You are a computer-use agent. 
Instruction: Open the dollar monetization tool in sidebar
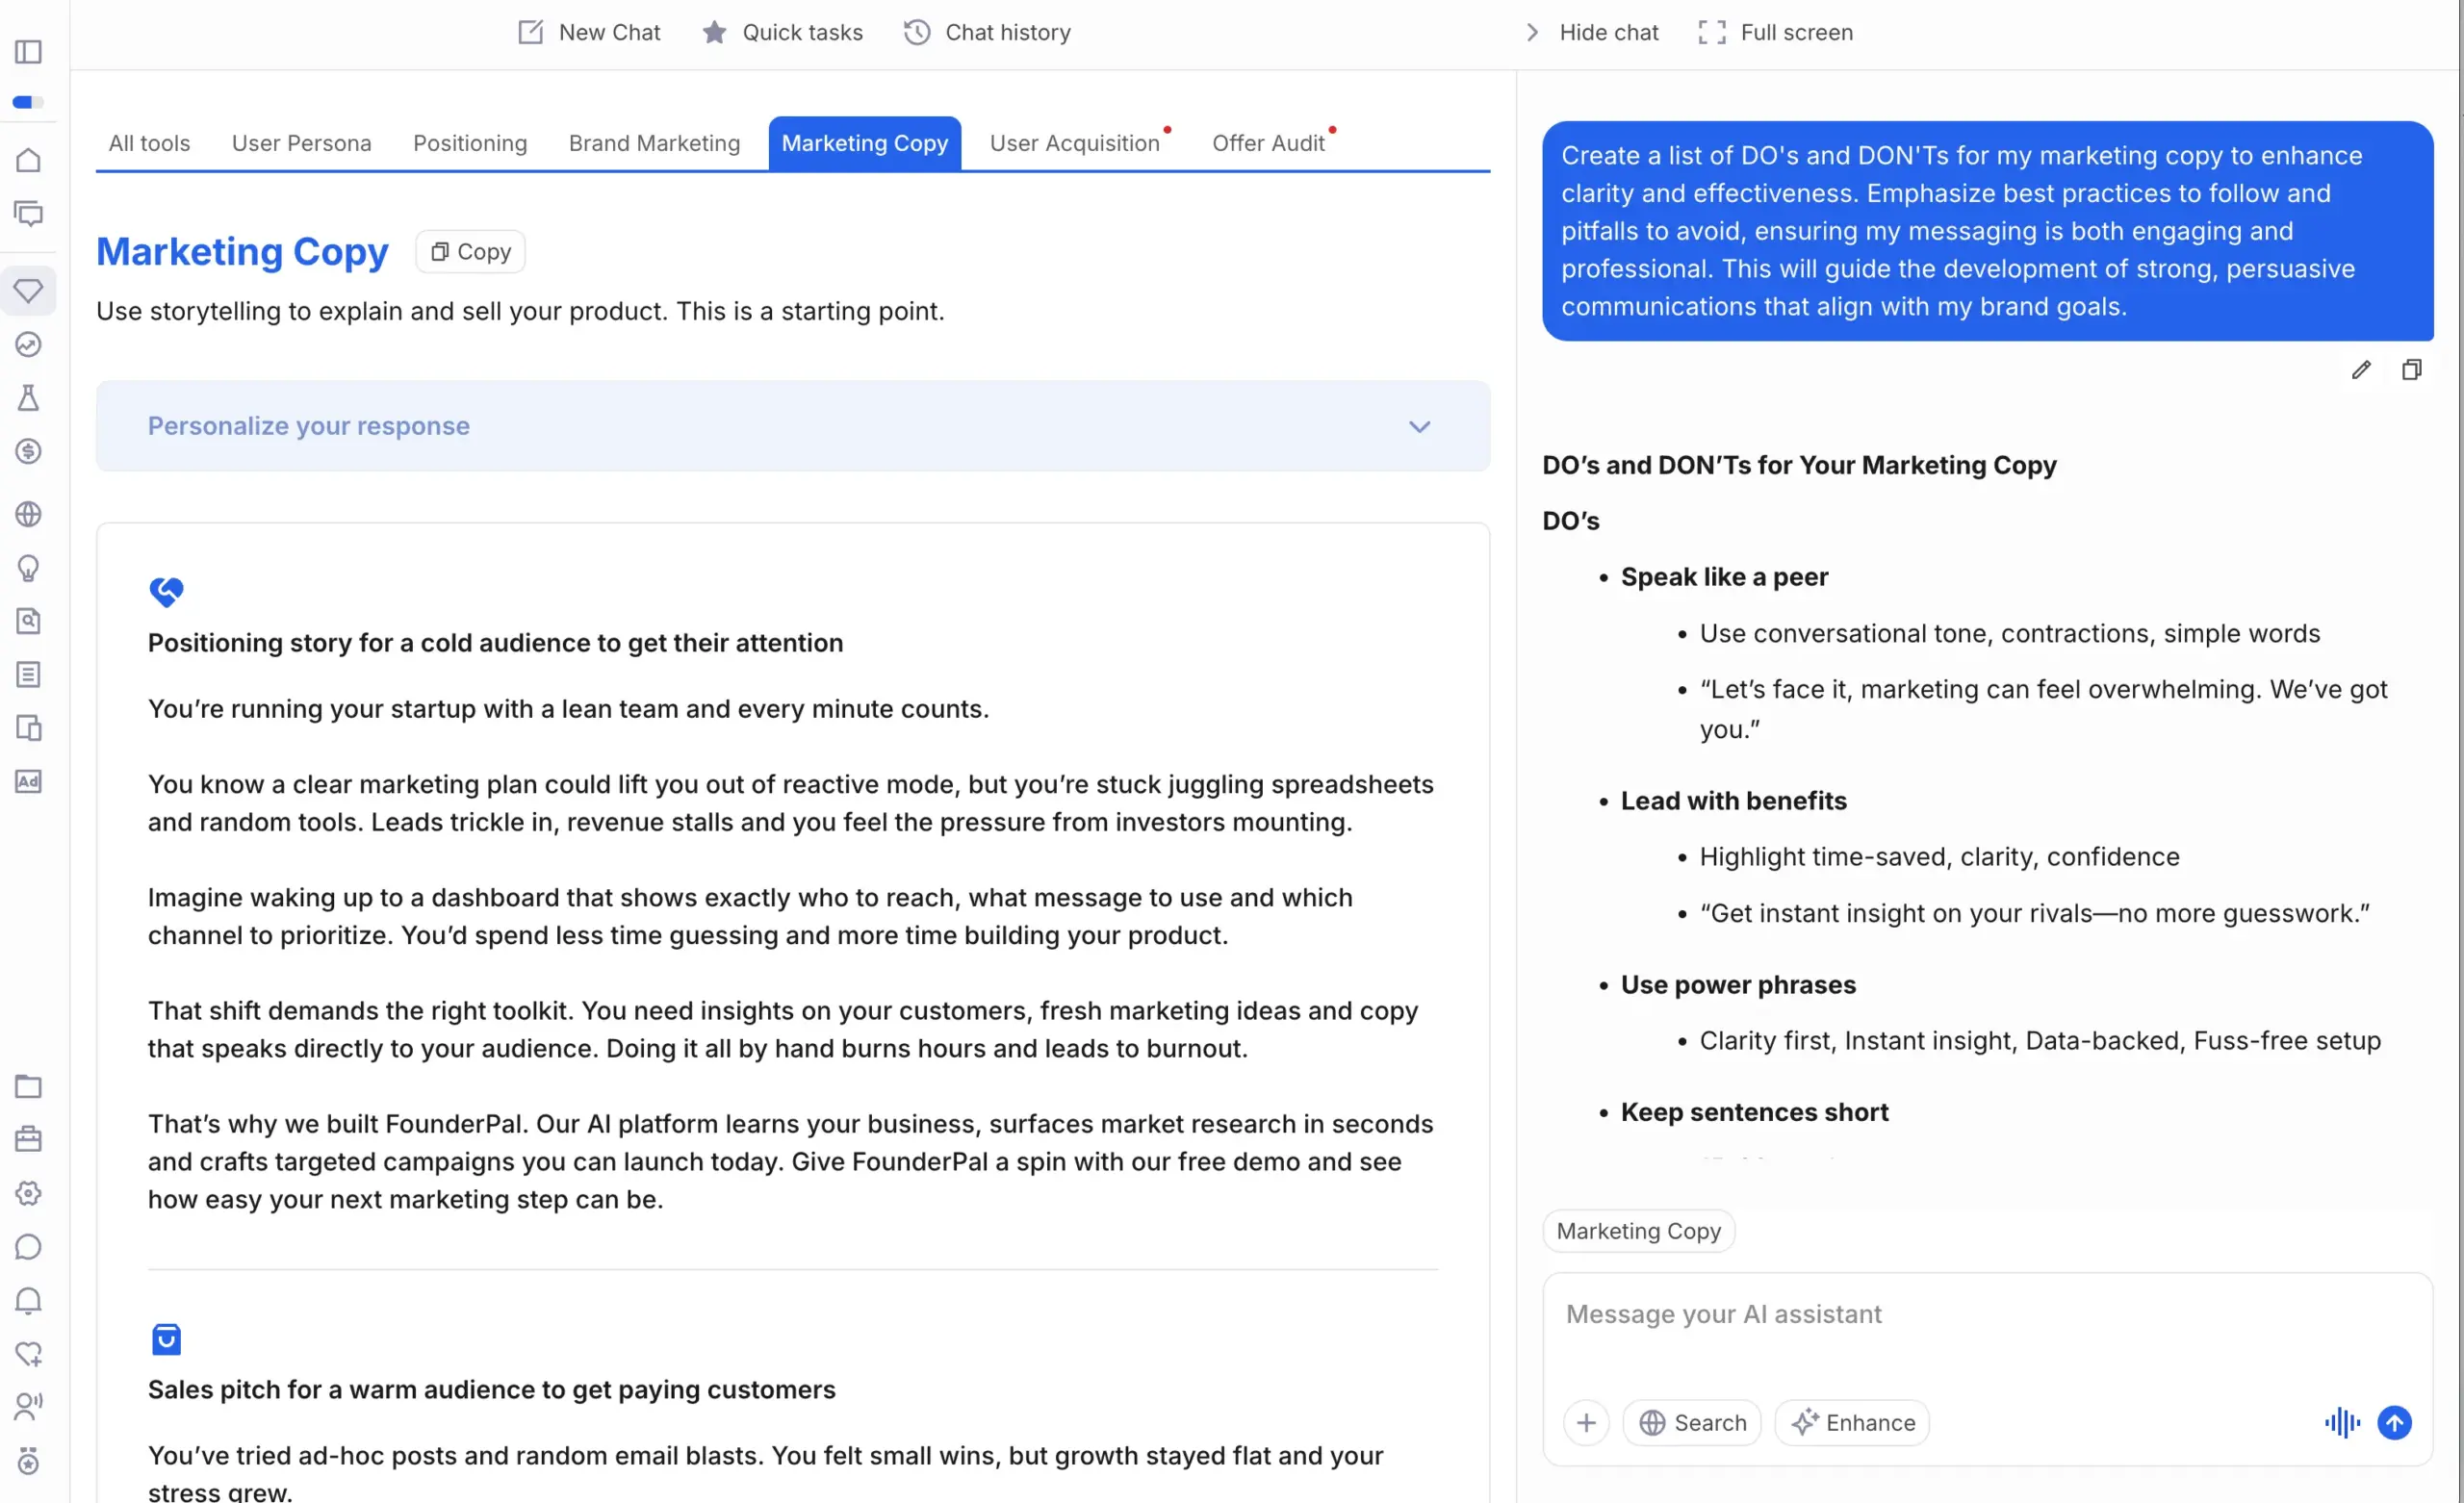29,452
